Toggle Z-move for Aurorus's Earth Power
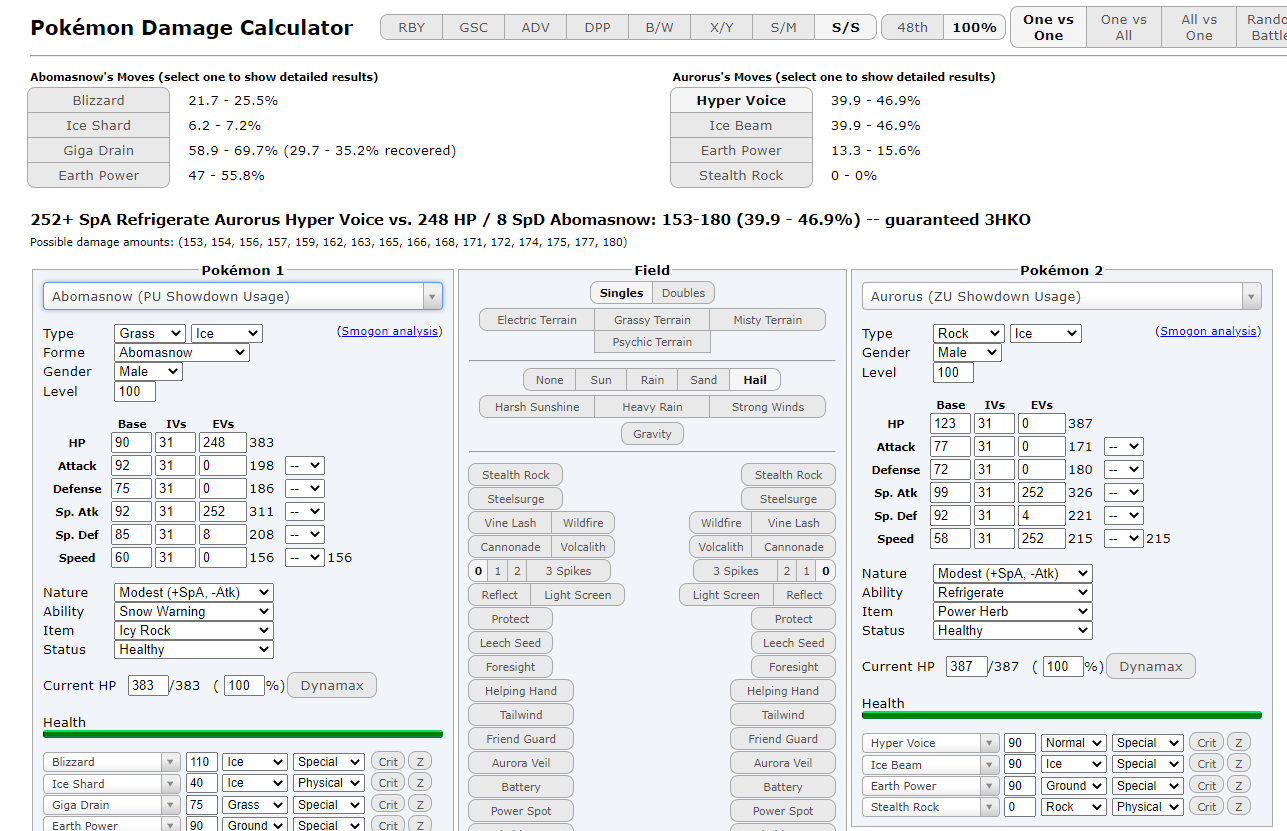1287x831 pixels. (1239, 786)
